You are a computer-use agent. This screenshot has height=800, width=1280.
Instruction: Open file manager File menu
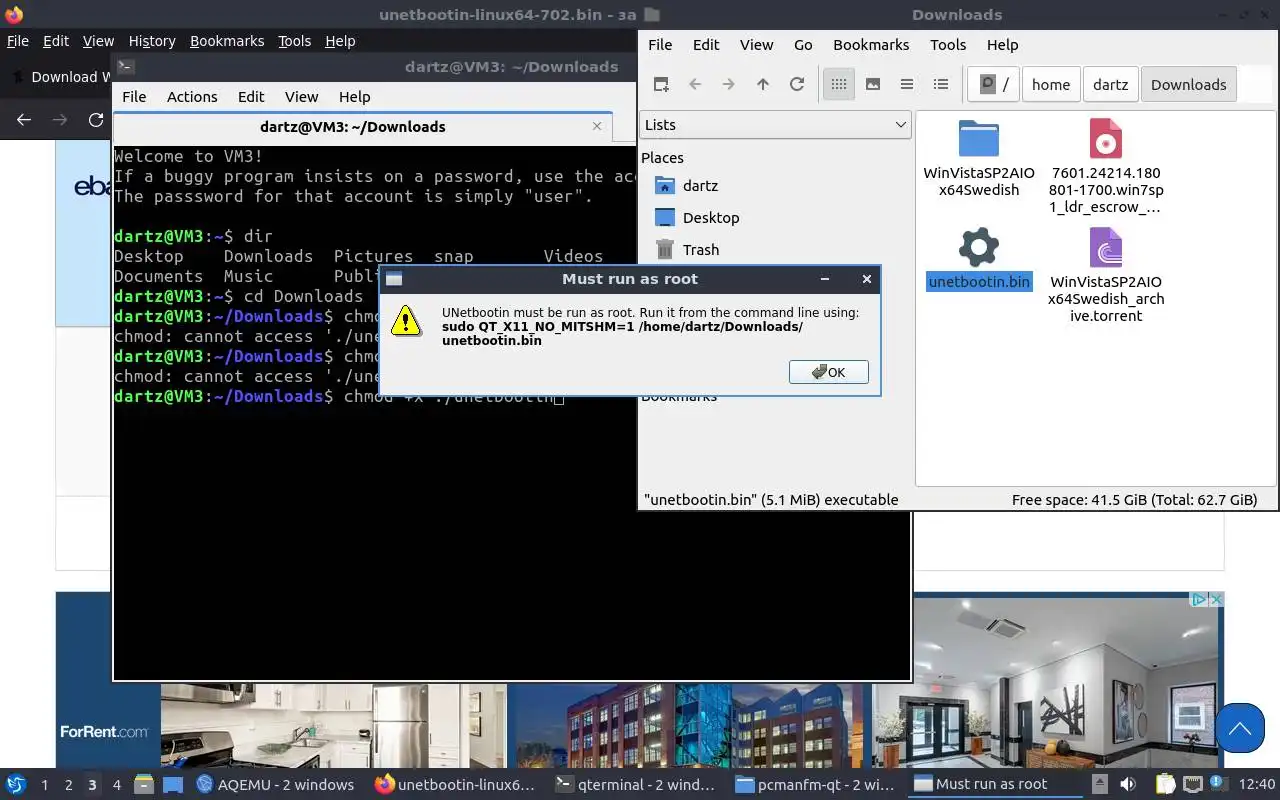click(660, 45)
